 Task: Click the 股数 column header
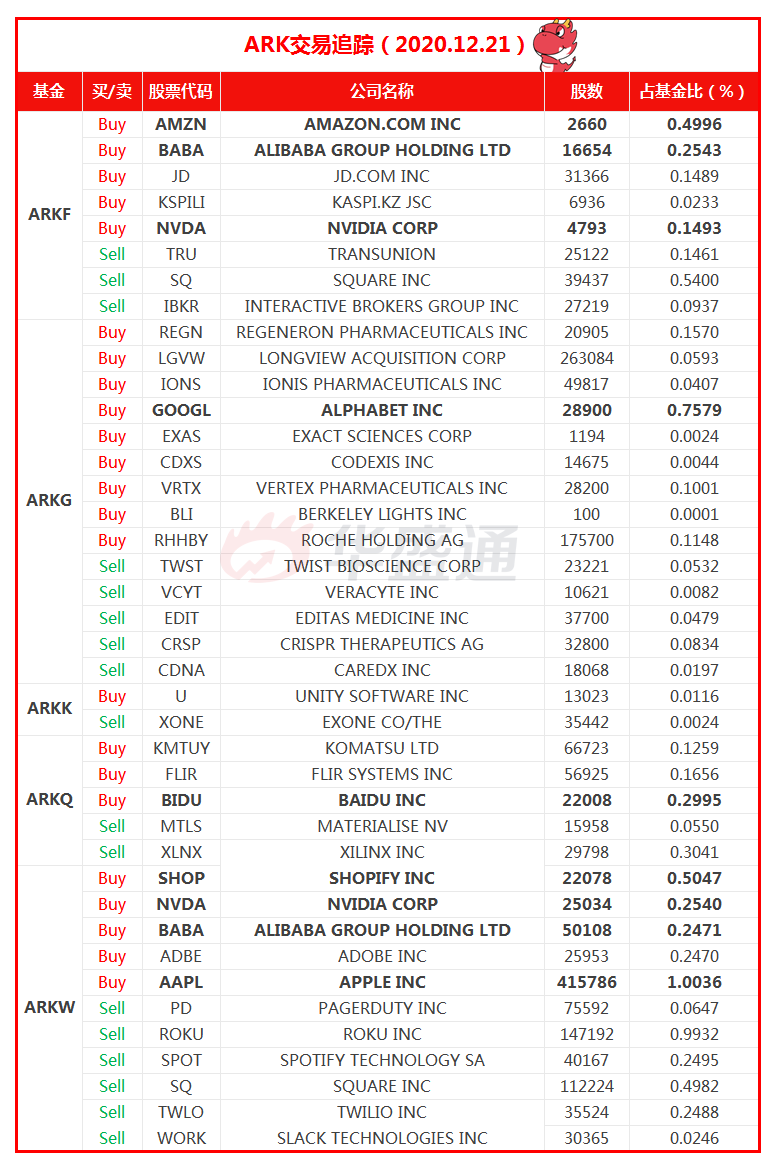tap(587, 92)
